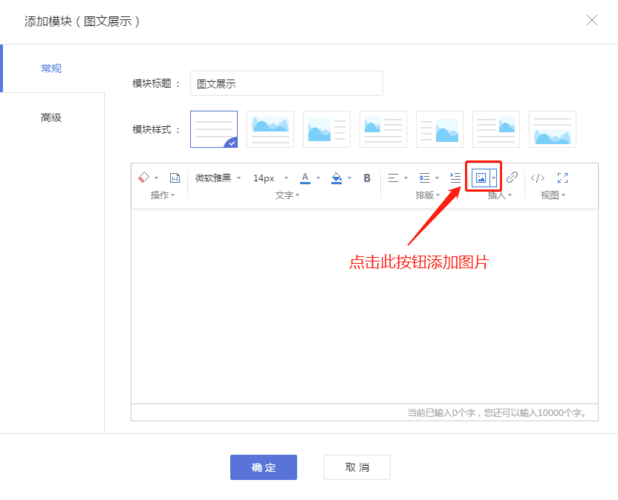Select large image-left text-right style
This screenshot has width=618, height=500.
point(327,129)
